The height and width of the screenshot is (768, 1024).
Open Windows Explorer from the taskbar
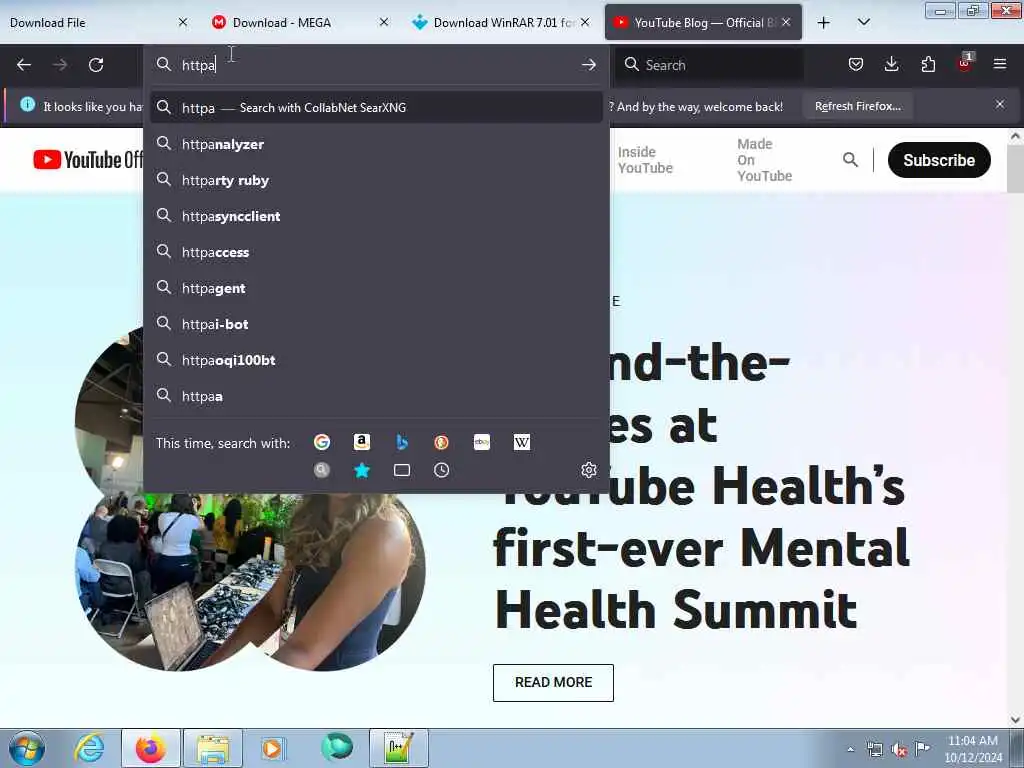point(213,748)
